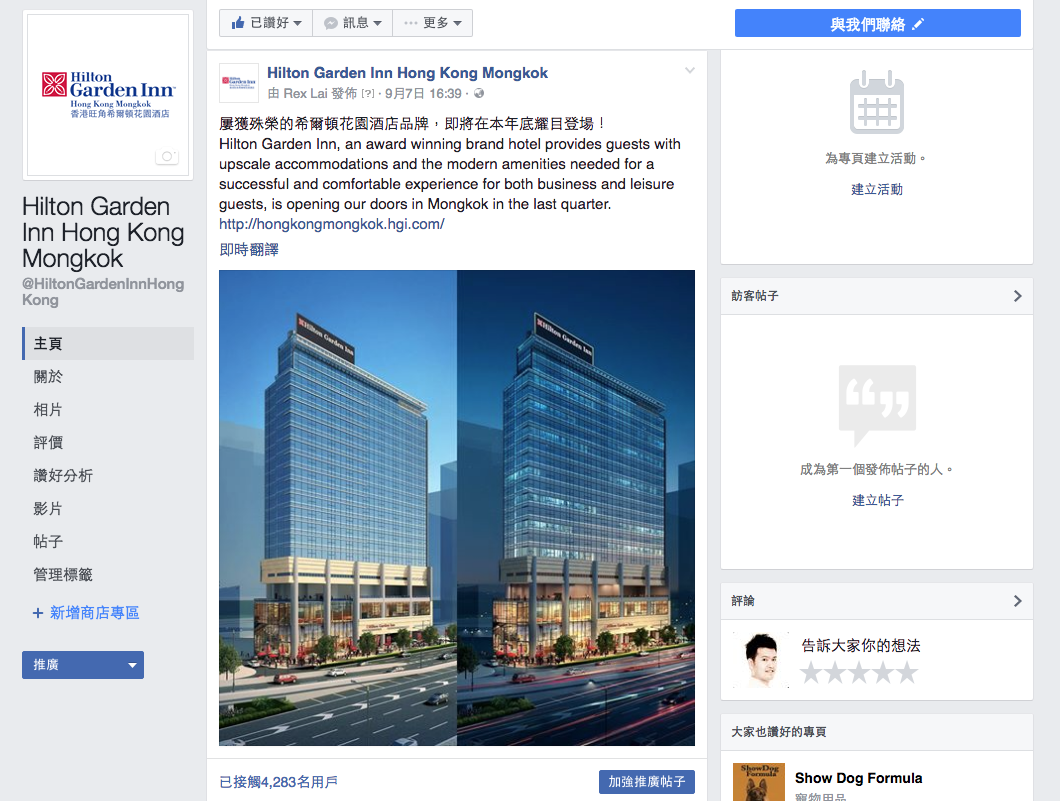
Task: Click the Show Dog Formula page thumbnail
Action: point(758,782)
